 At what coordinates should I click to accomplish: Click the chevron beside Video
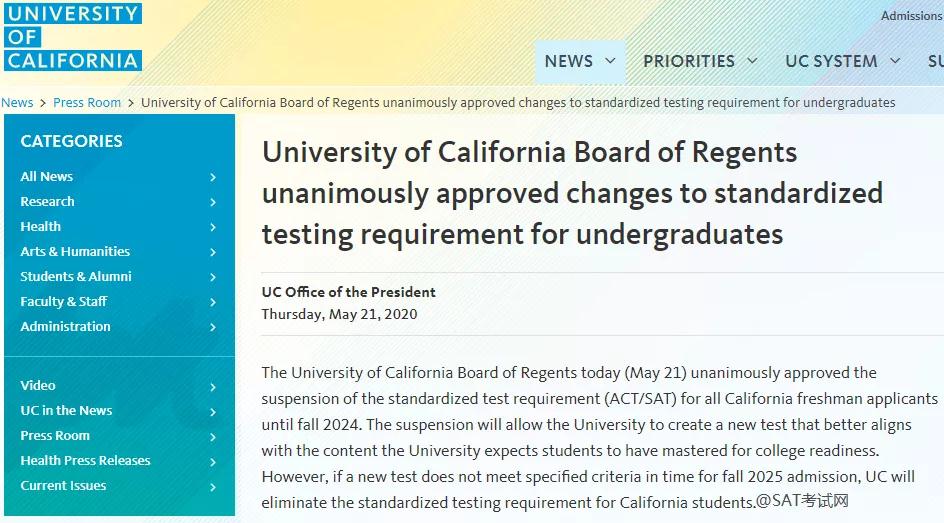213,387
